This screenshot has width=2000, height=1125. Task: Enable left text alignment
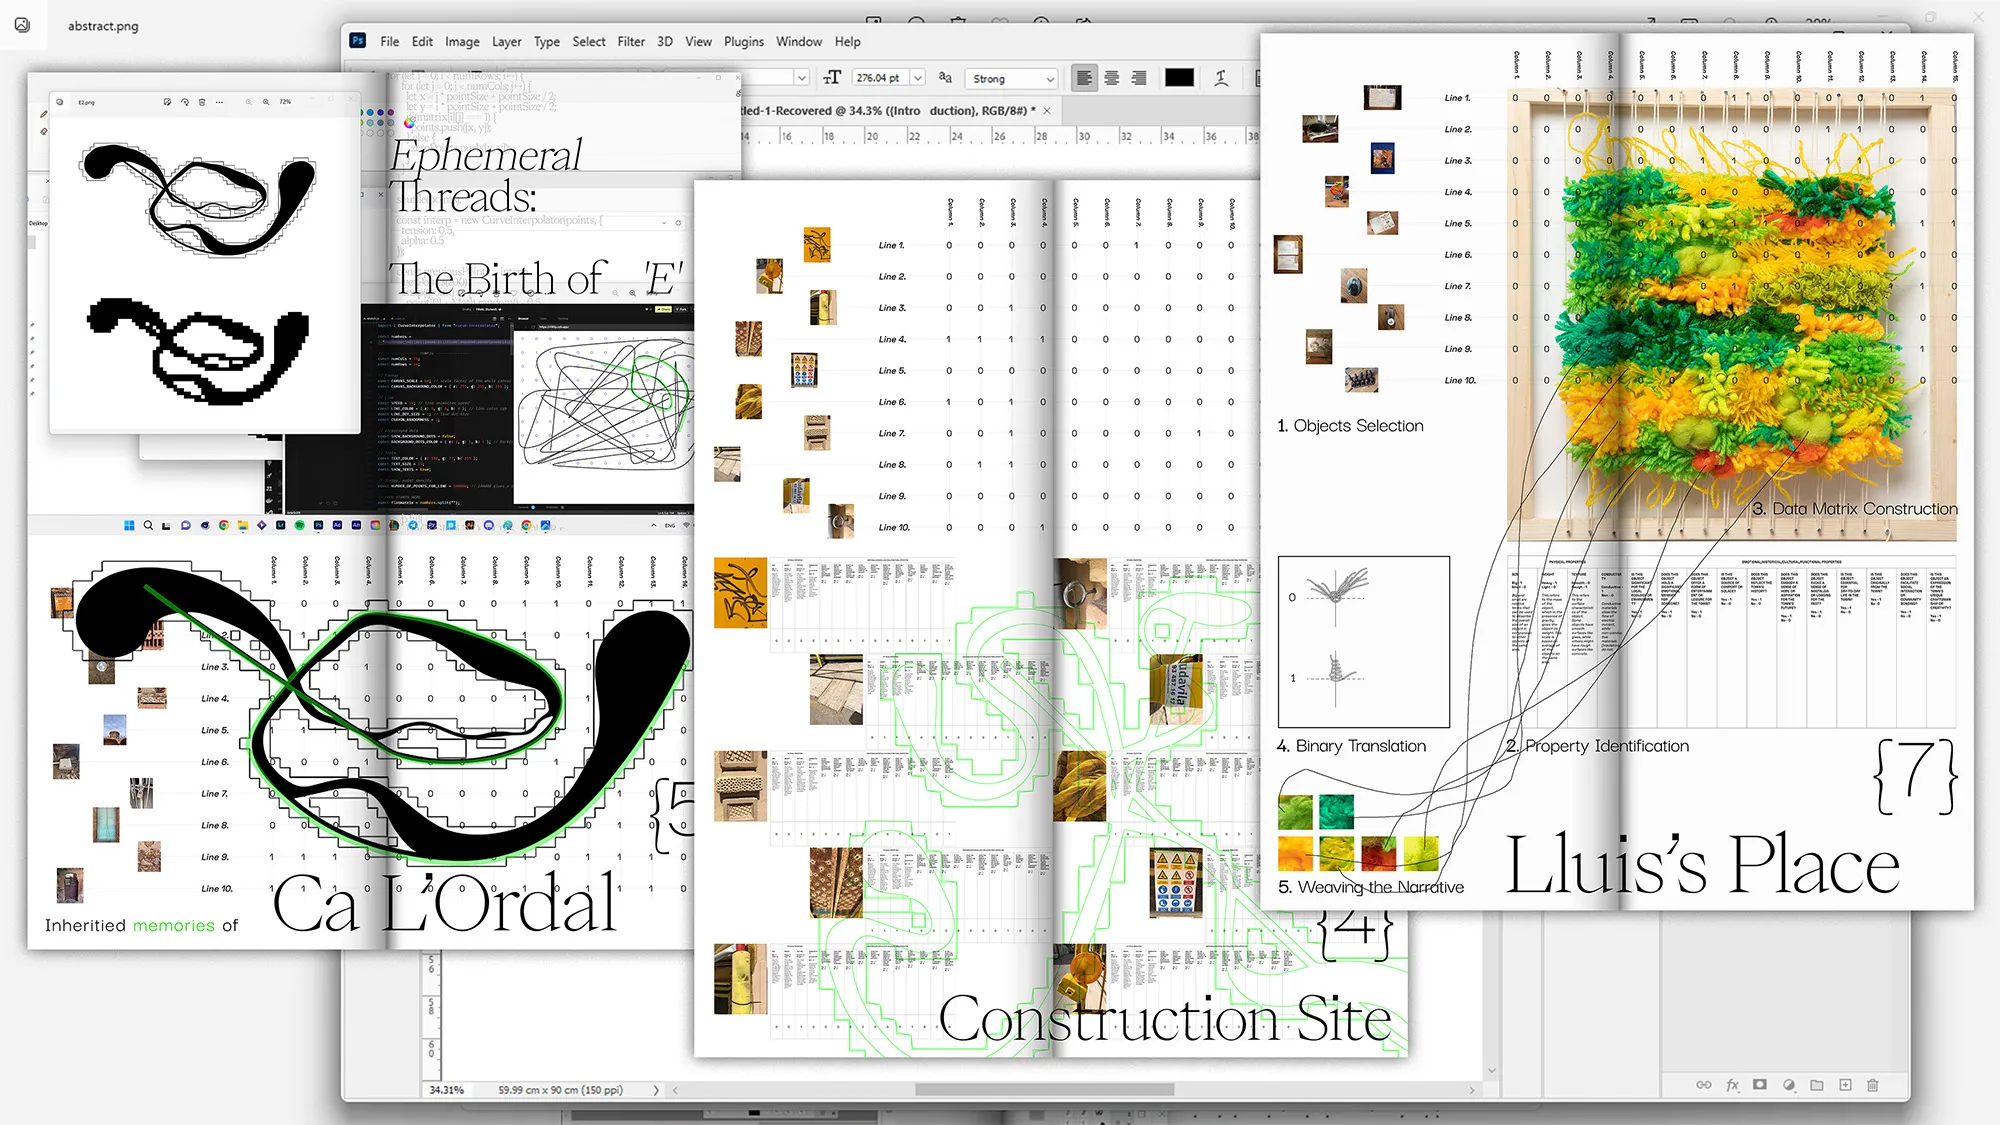(x=1085, y=77)
